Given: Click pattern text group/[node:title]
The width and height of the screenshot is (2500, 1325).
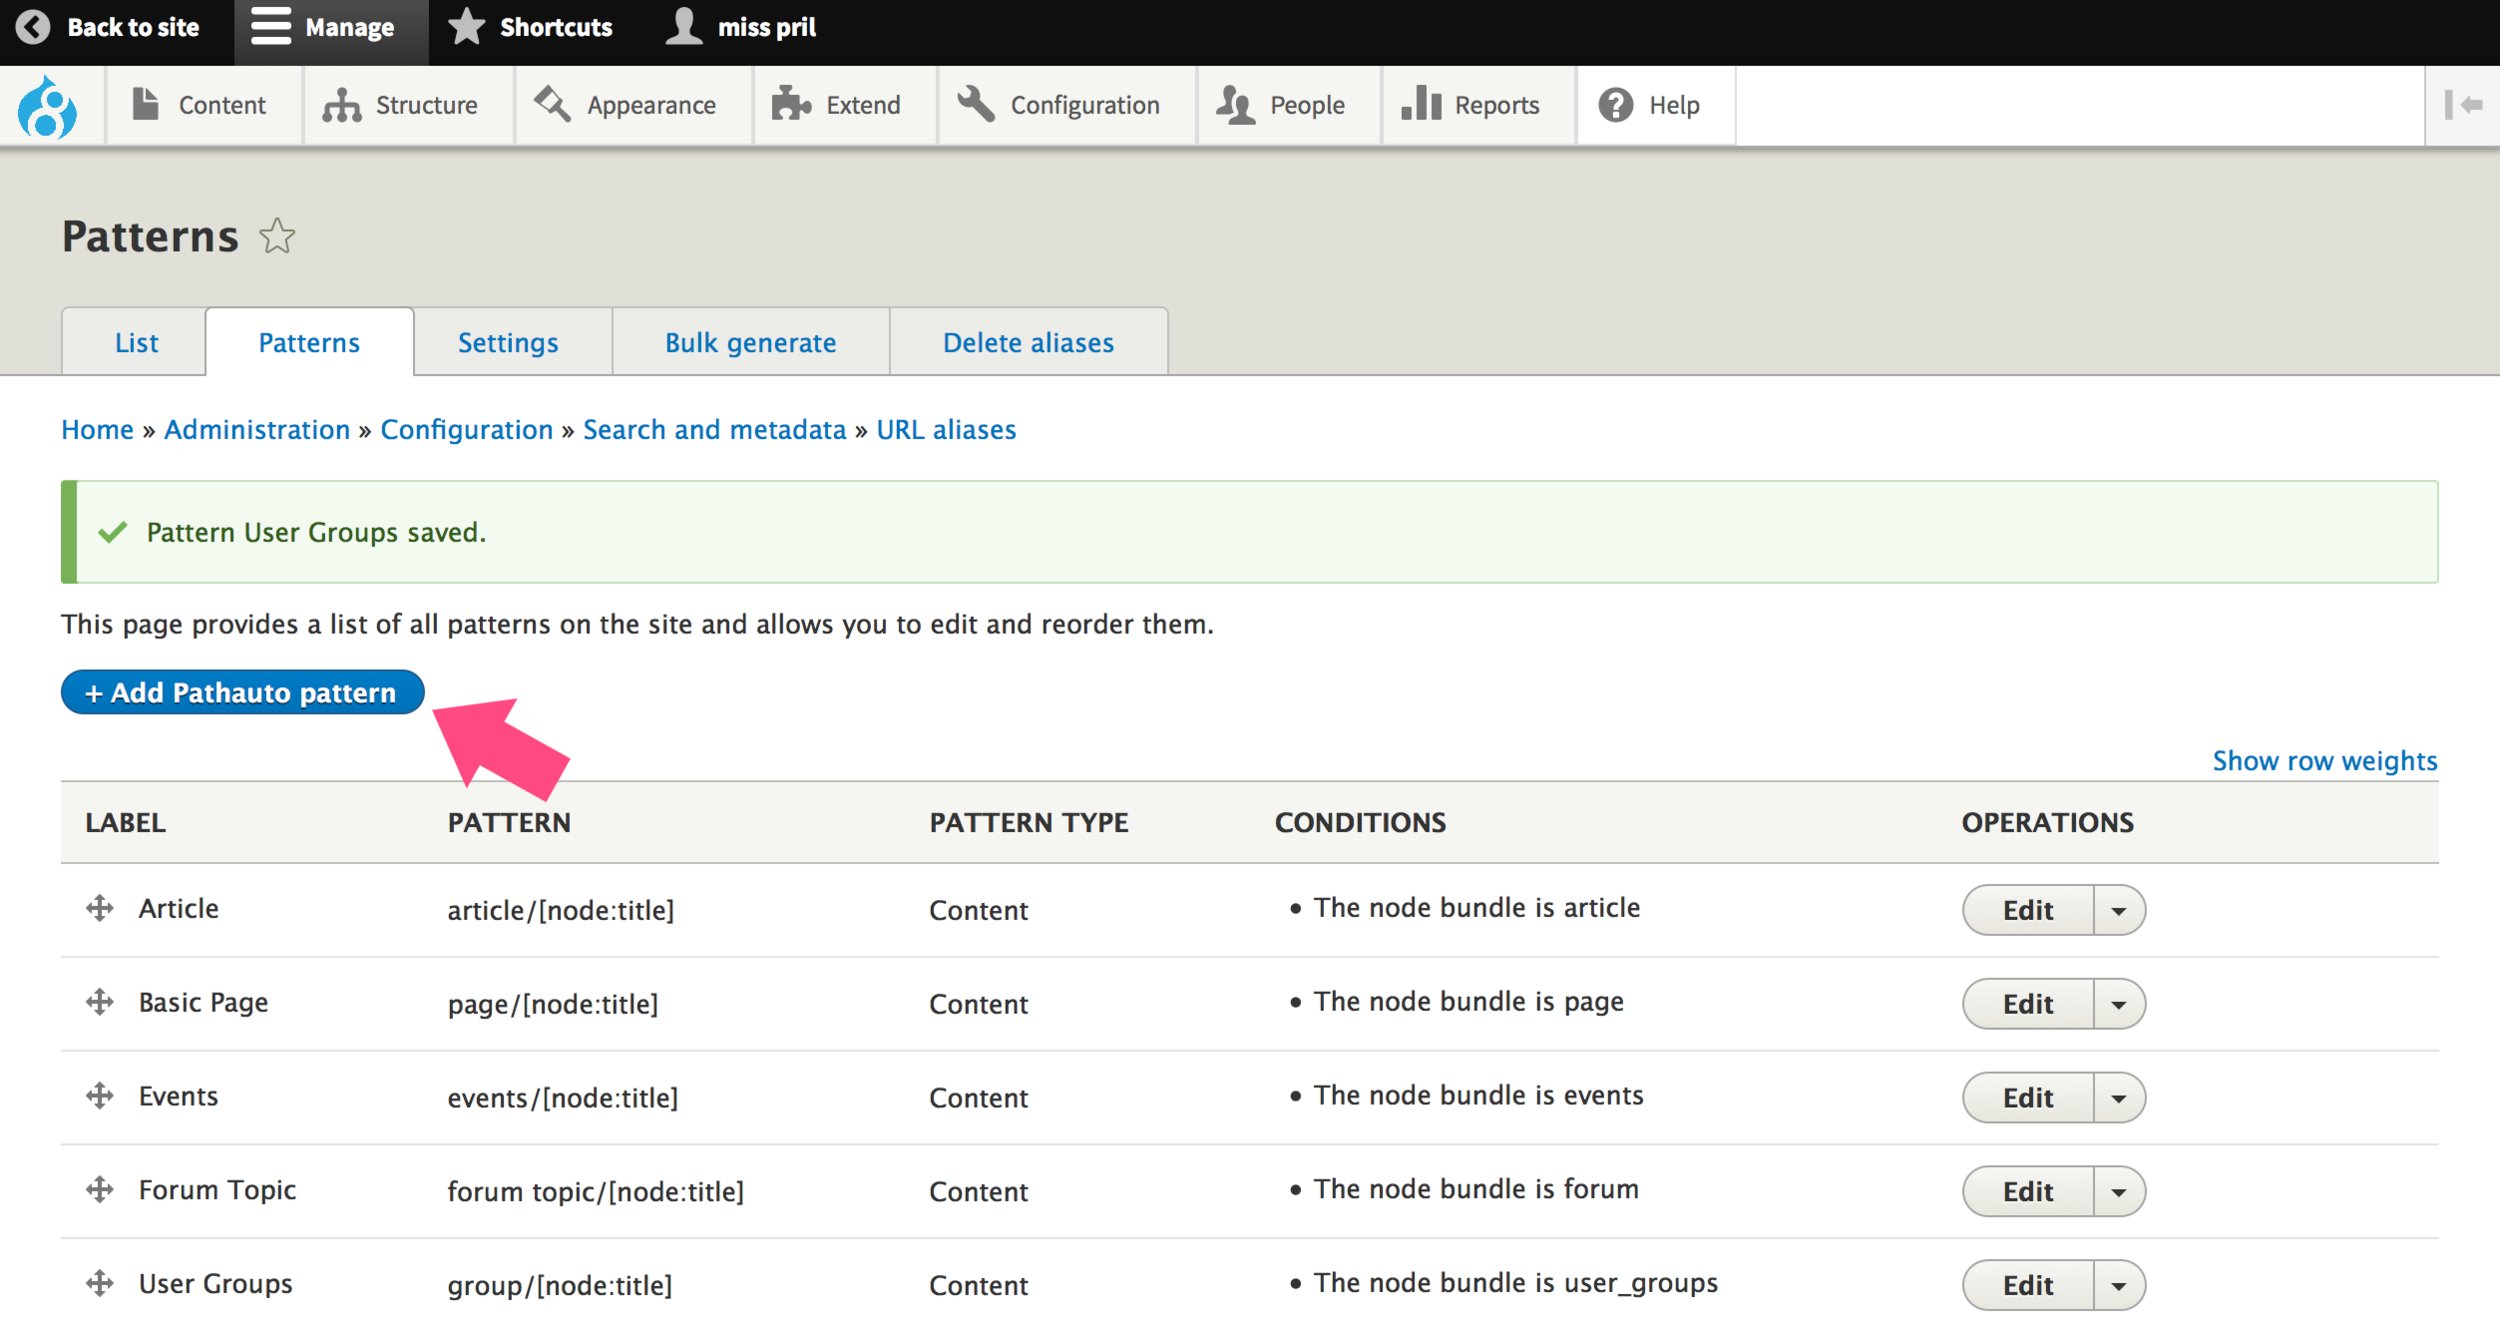Looking at the screenshot, I should click(x=560, y=1285).
